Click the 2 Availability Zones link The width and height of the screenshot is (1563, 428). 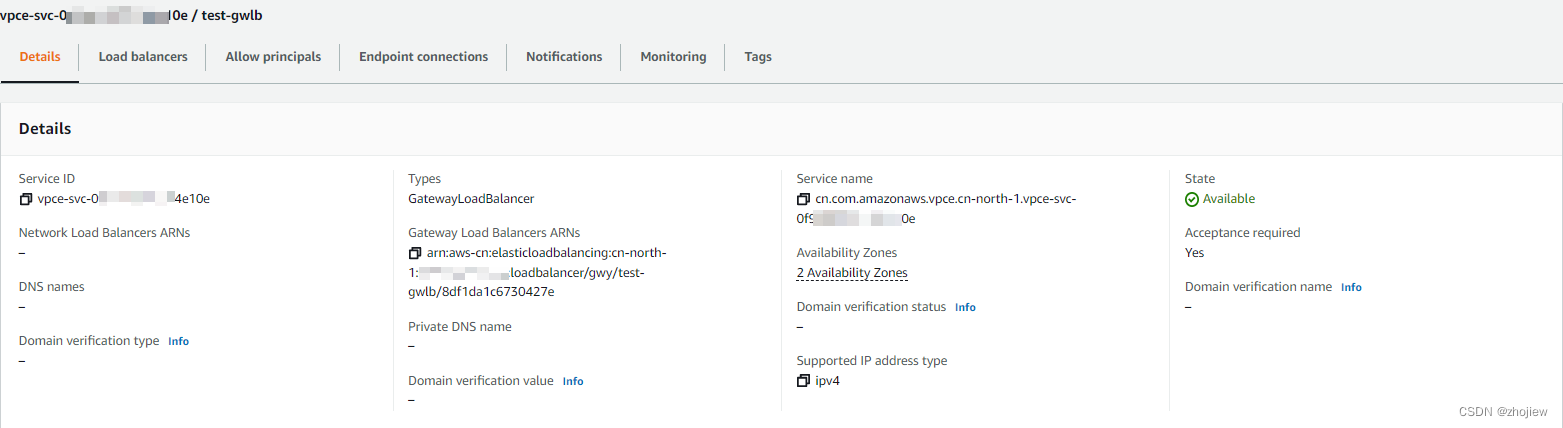pos(852,273)
